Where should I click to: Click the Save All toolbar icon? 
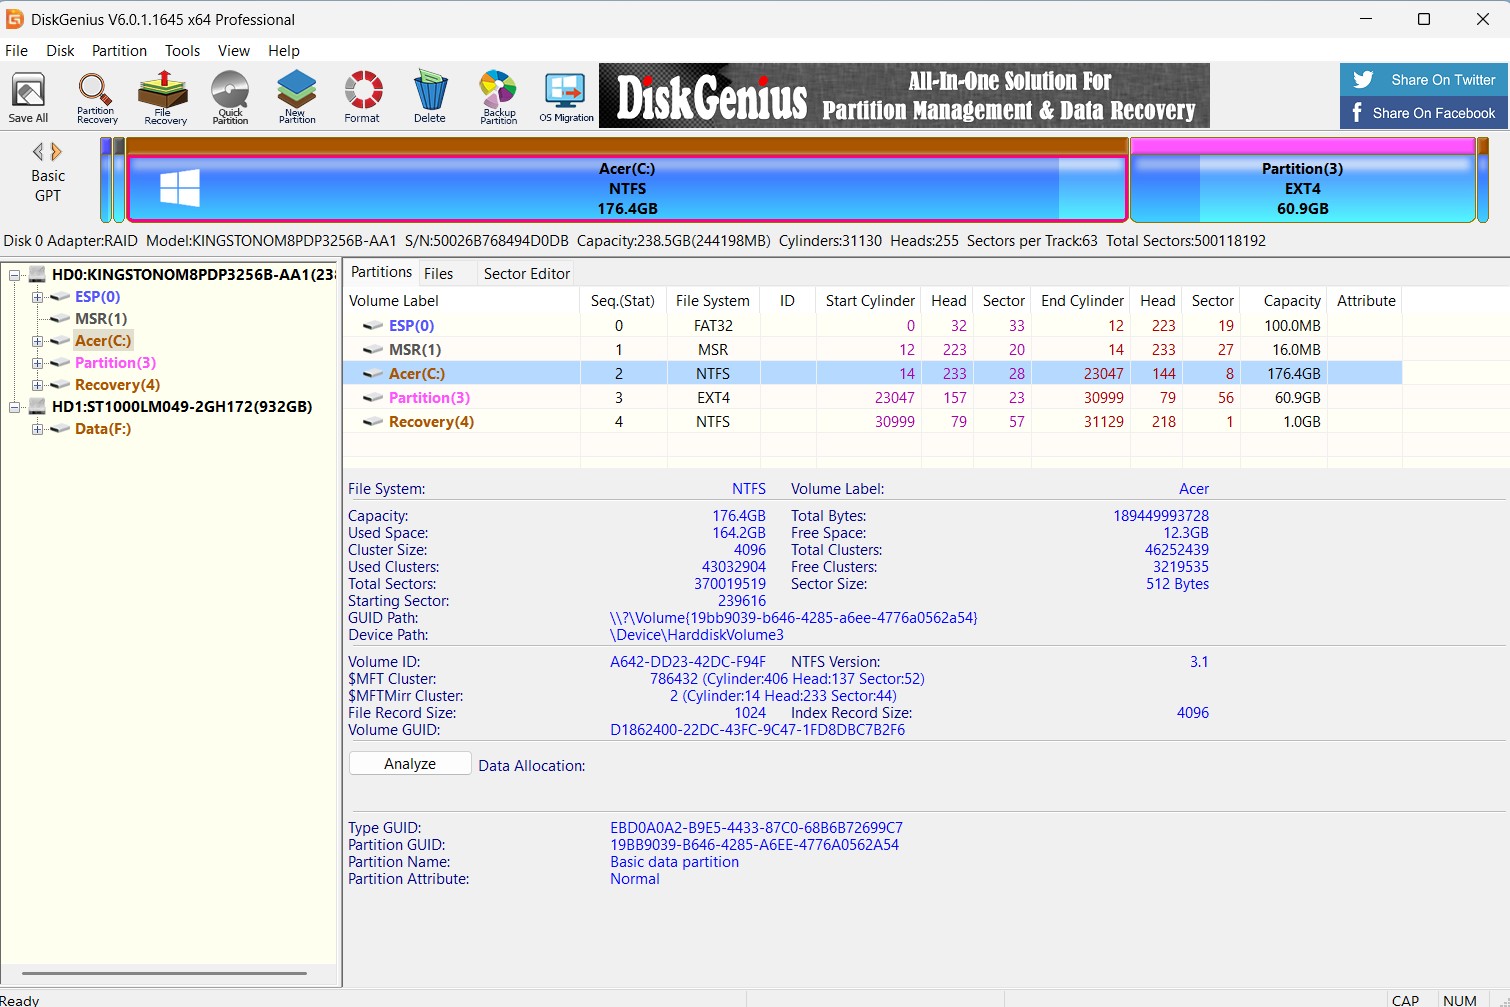tap(28, 97)
